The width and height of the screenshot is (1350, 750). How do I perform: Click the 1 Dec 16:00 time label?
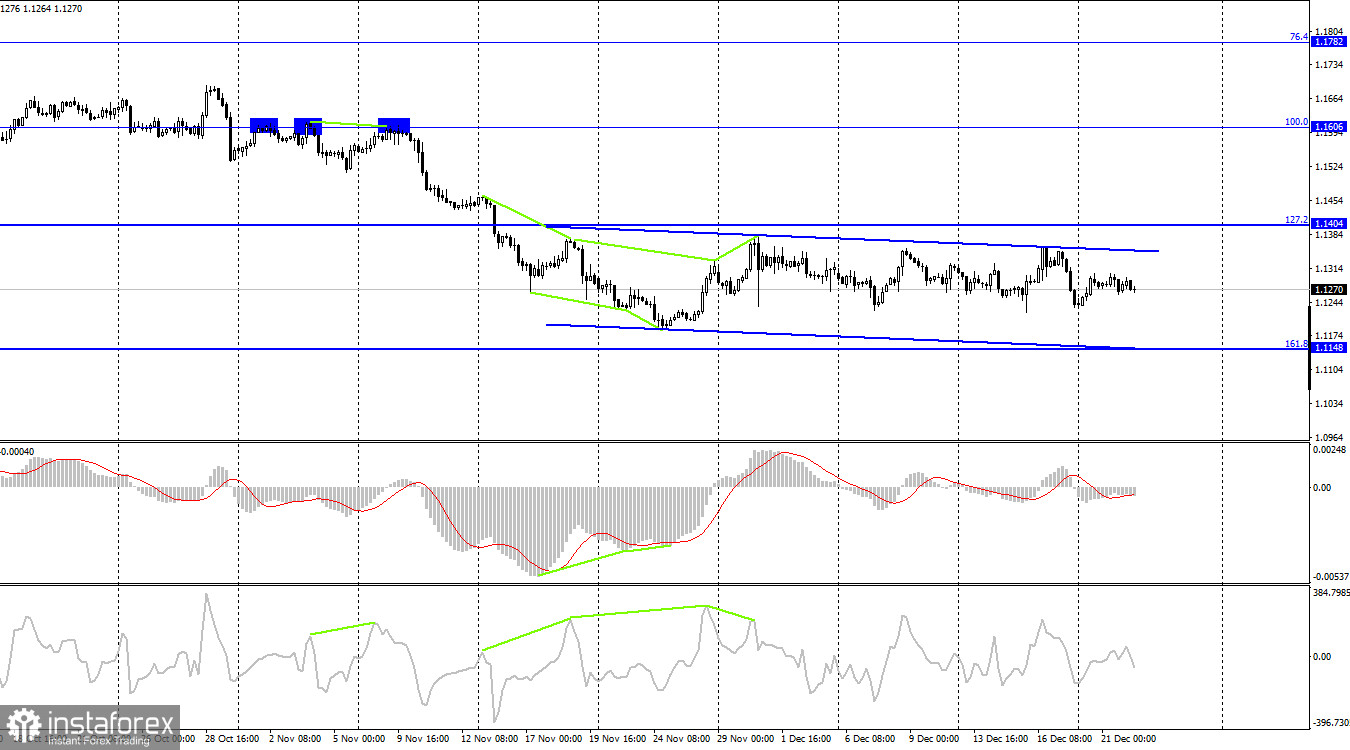805,739
